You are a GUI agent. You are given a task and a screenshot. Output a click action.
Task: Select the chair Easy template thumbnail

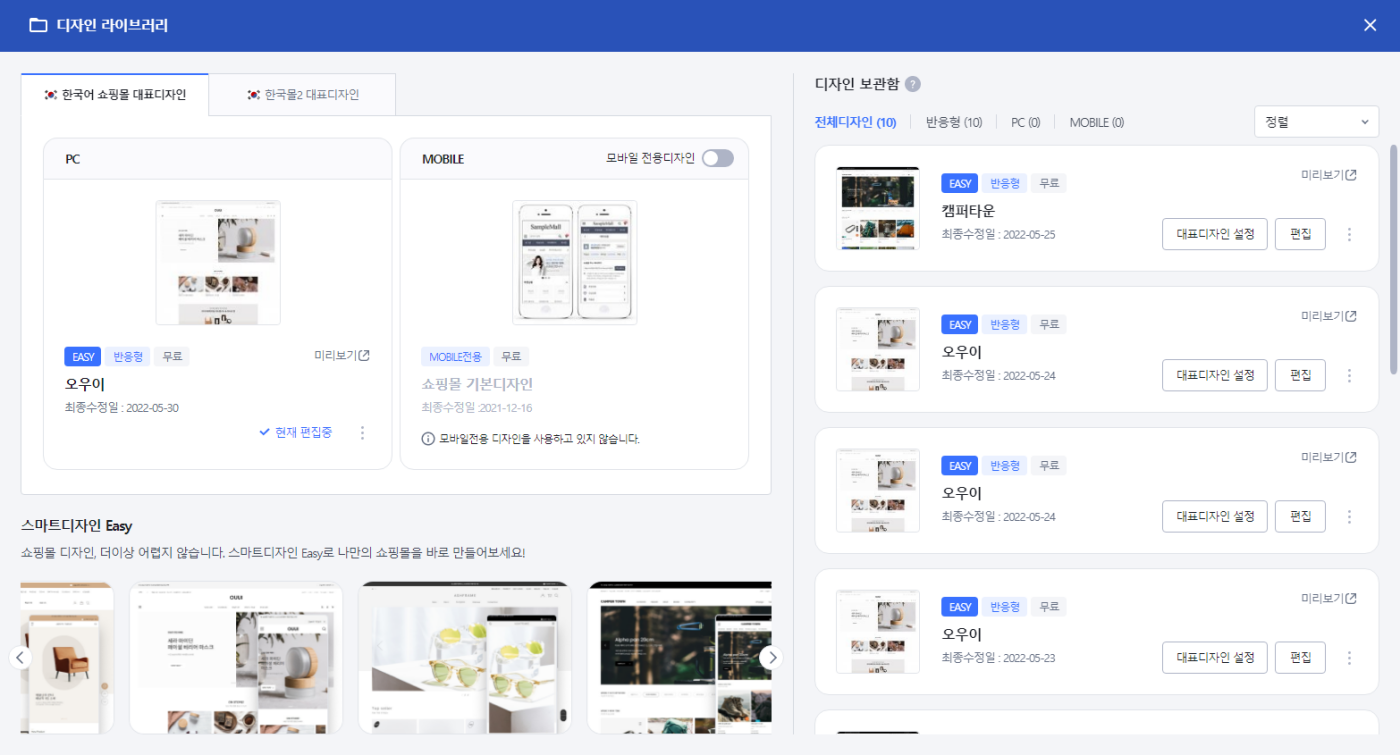68,658
